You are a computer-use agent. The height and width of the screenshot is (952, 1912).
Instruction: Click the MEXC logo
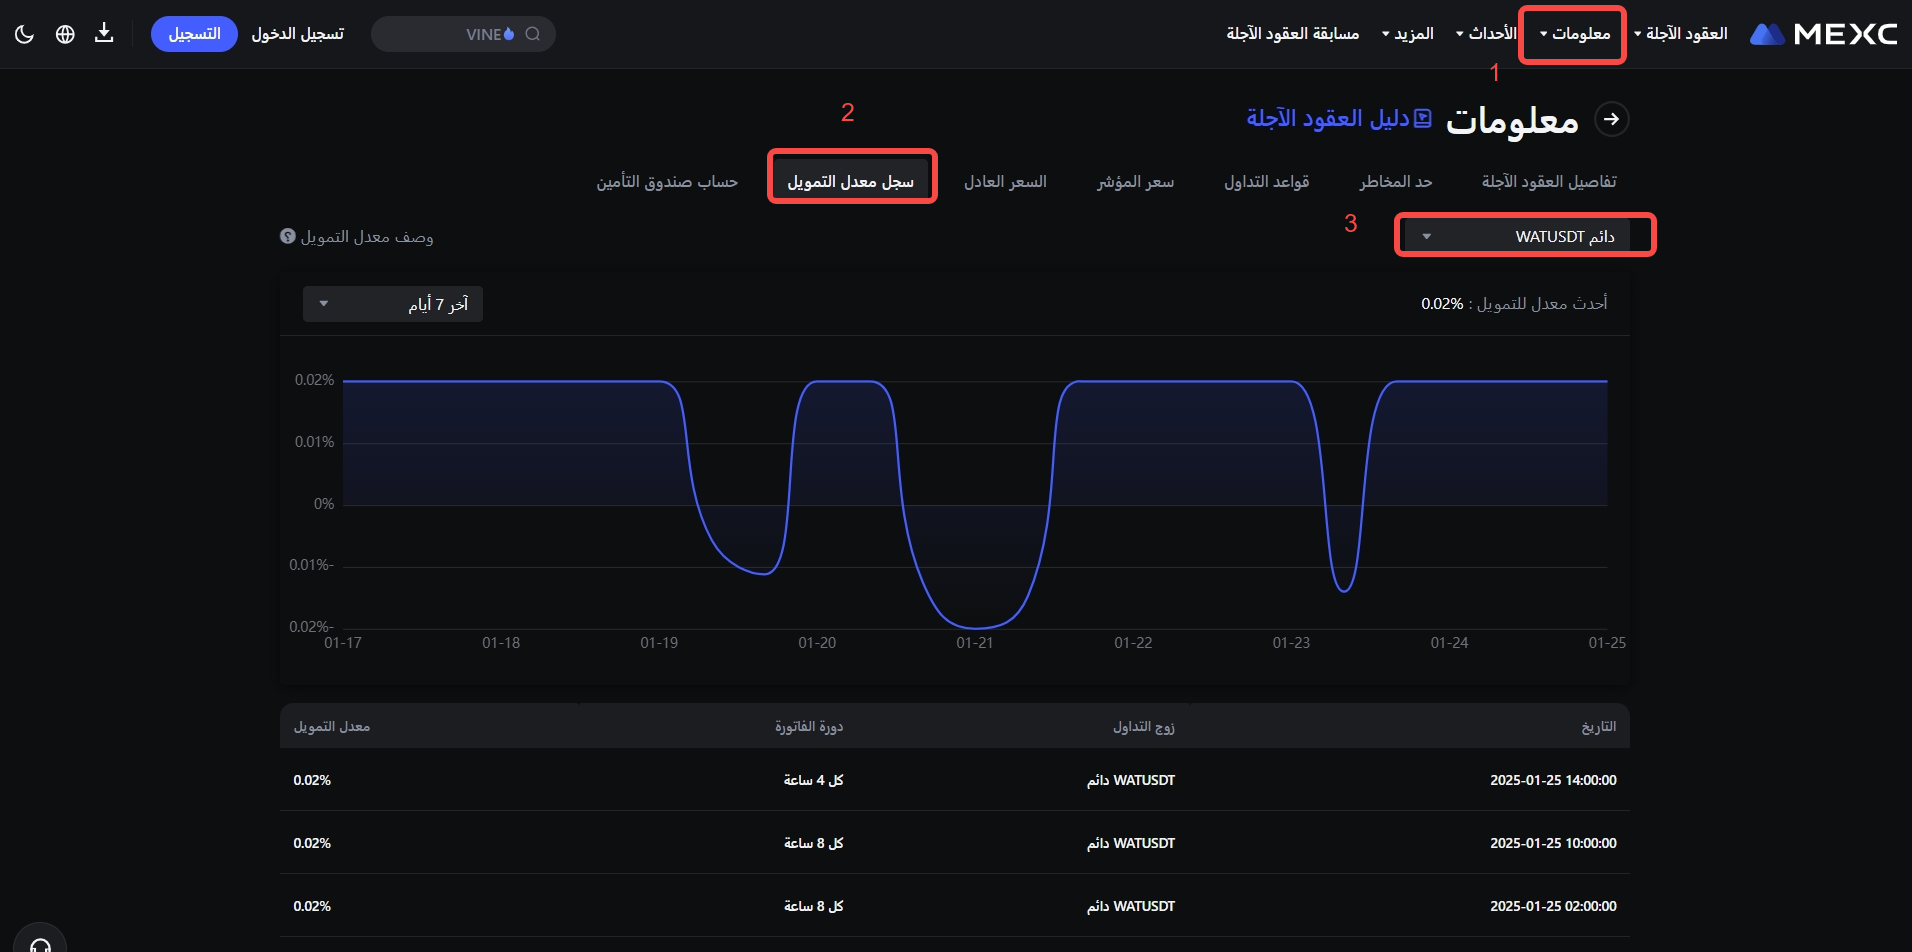point(1823,34)
